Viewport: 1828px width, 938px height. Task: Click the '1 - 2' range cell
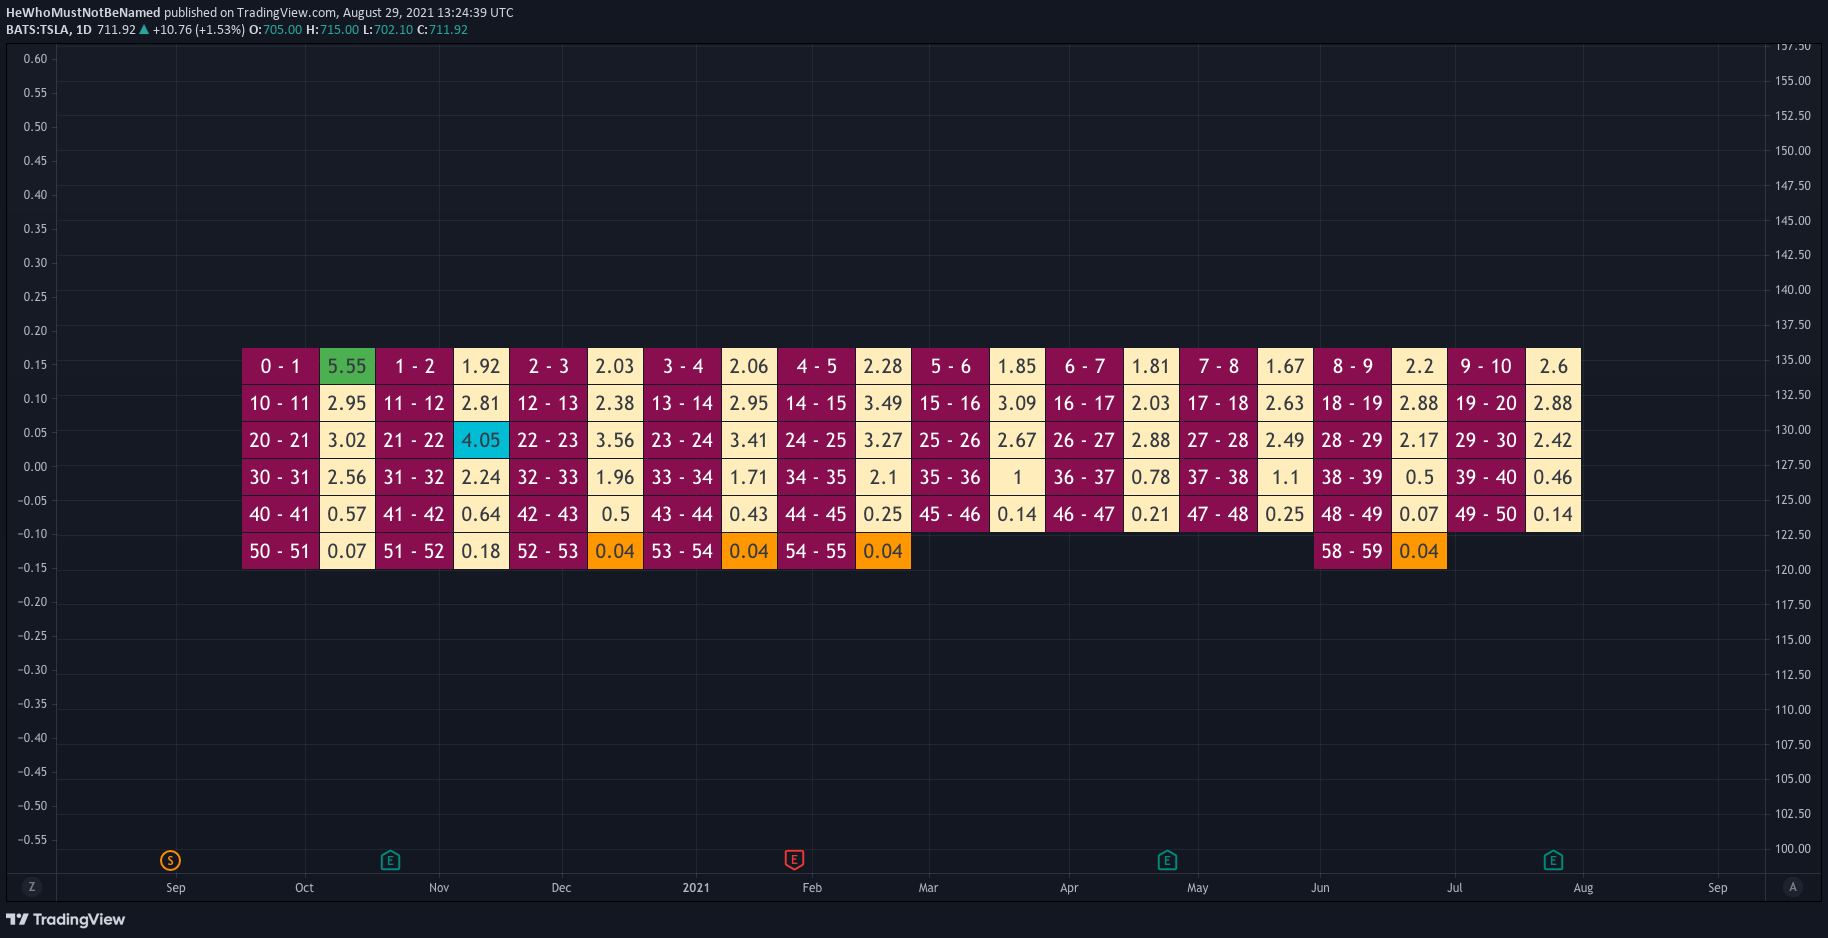pyautogui.click(x=414, y=366)
